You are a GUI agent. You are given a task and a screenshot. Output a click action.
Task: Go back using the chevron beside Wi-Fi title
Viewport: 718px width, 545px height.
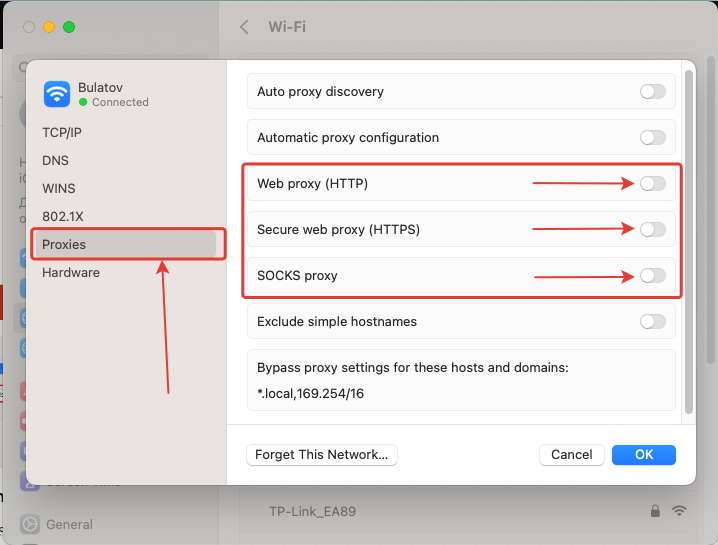(x=244, y=27)
